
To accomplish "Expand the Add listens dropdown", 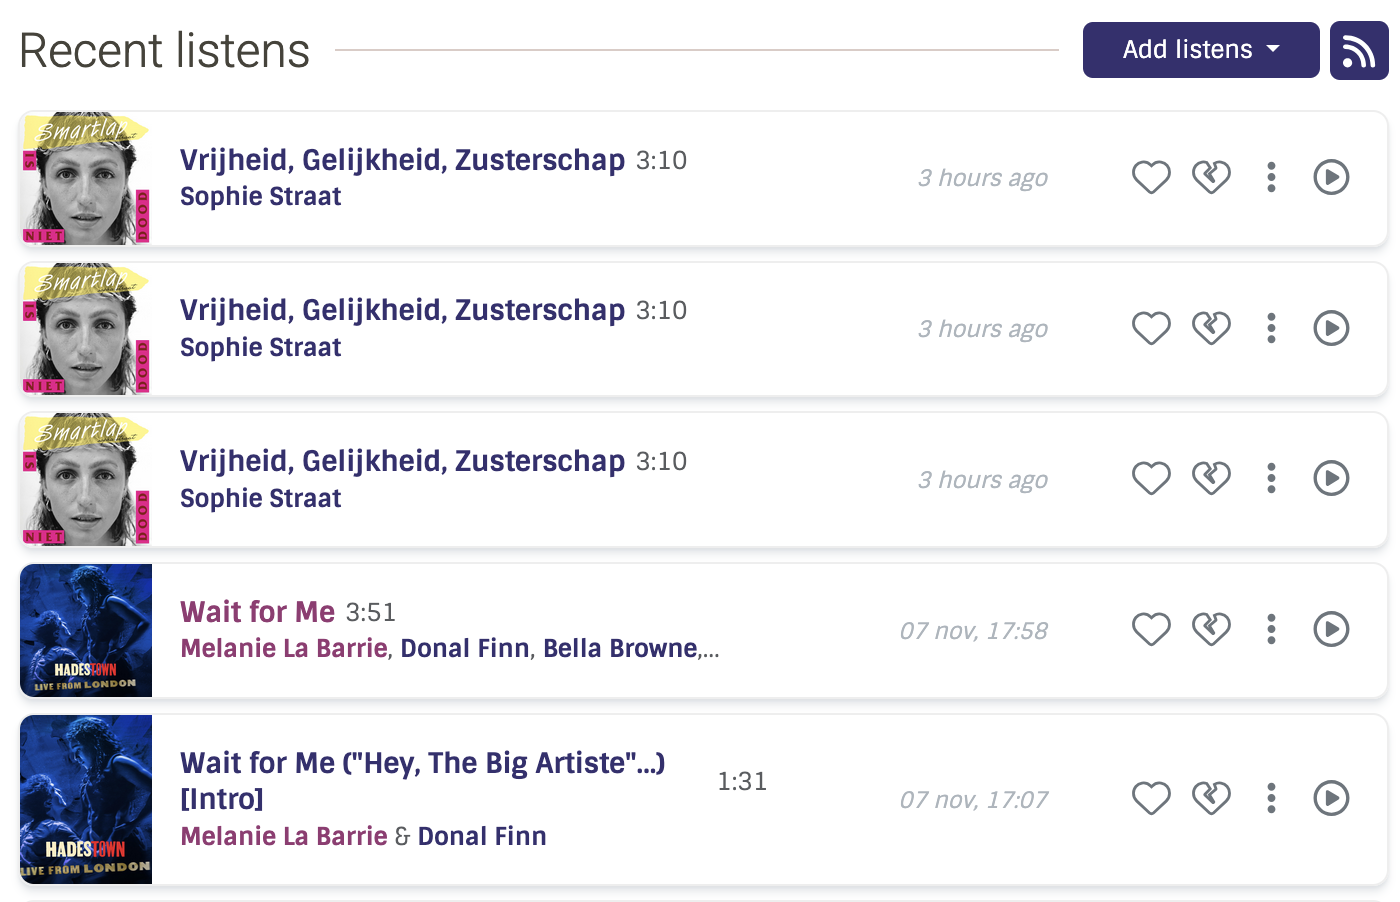I will tap(1200, 50).
